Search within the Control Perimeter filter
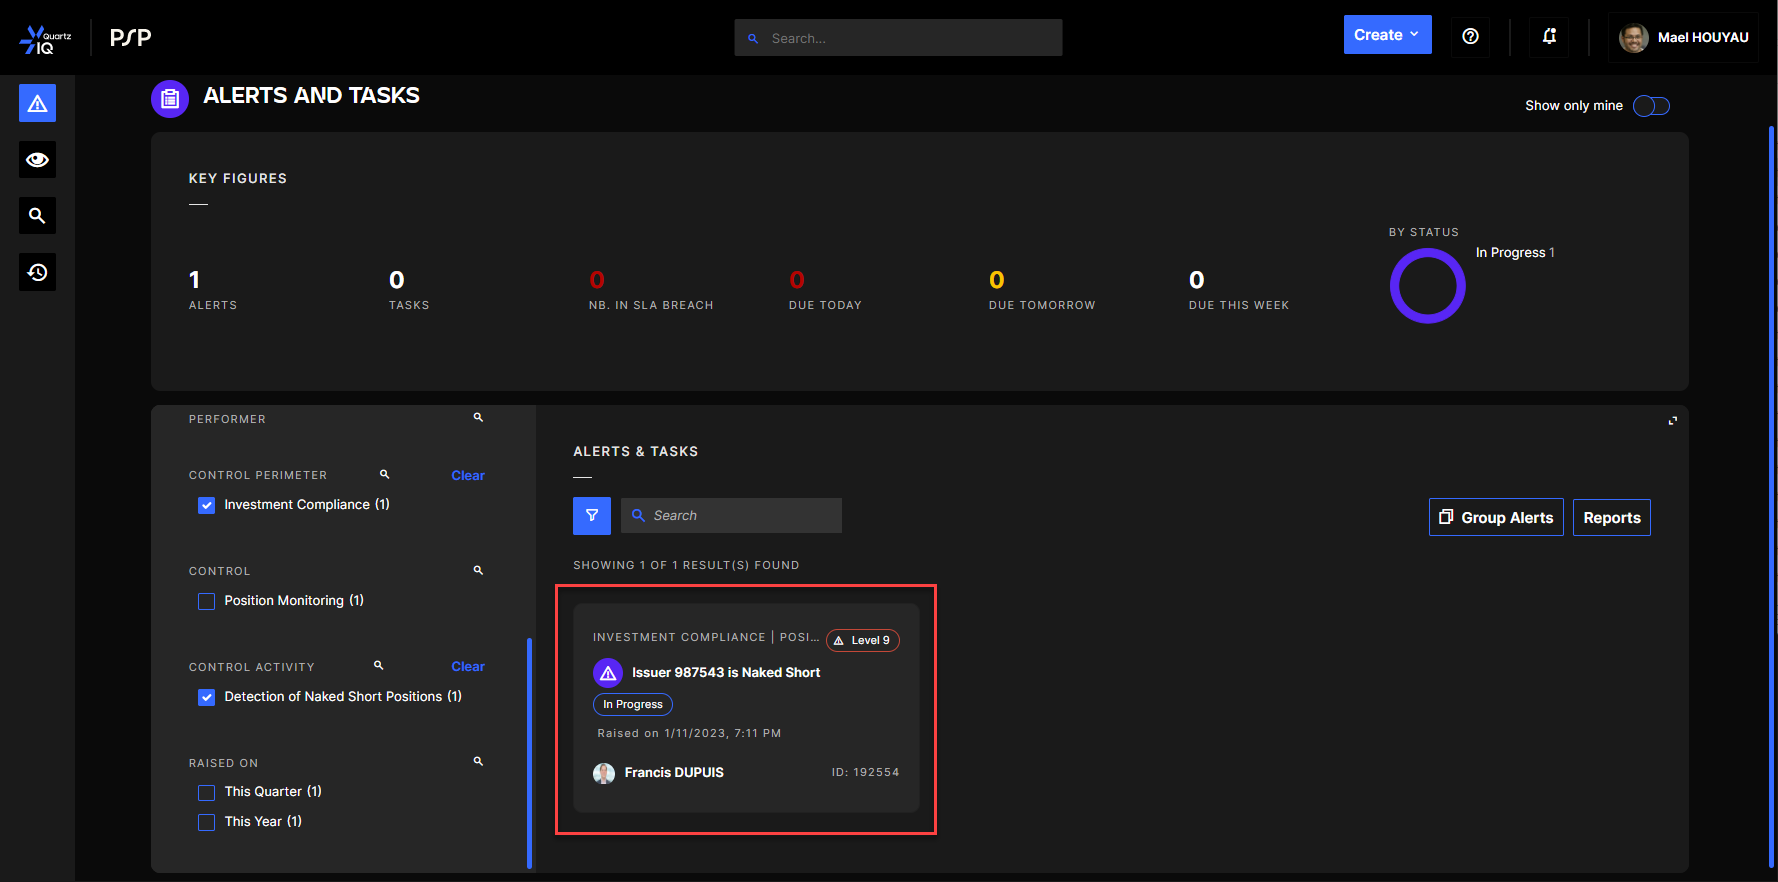The width and height of the screenshot is (1778, 882). (384, 475)
